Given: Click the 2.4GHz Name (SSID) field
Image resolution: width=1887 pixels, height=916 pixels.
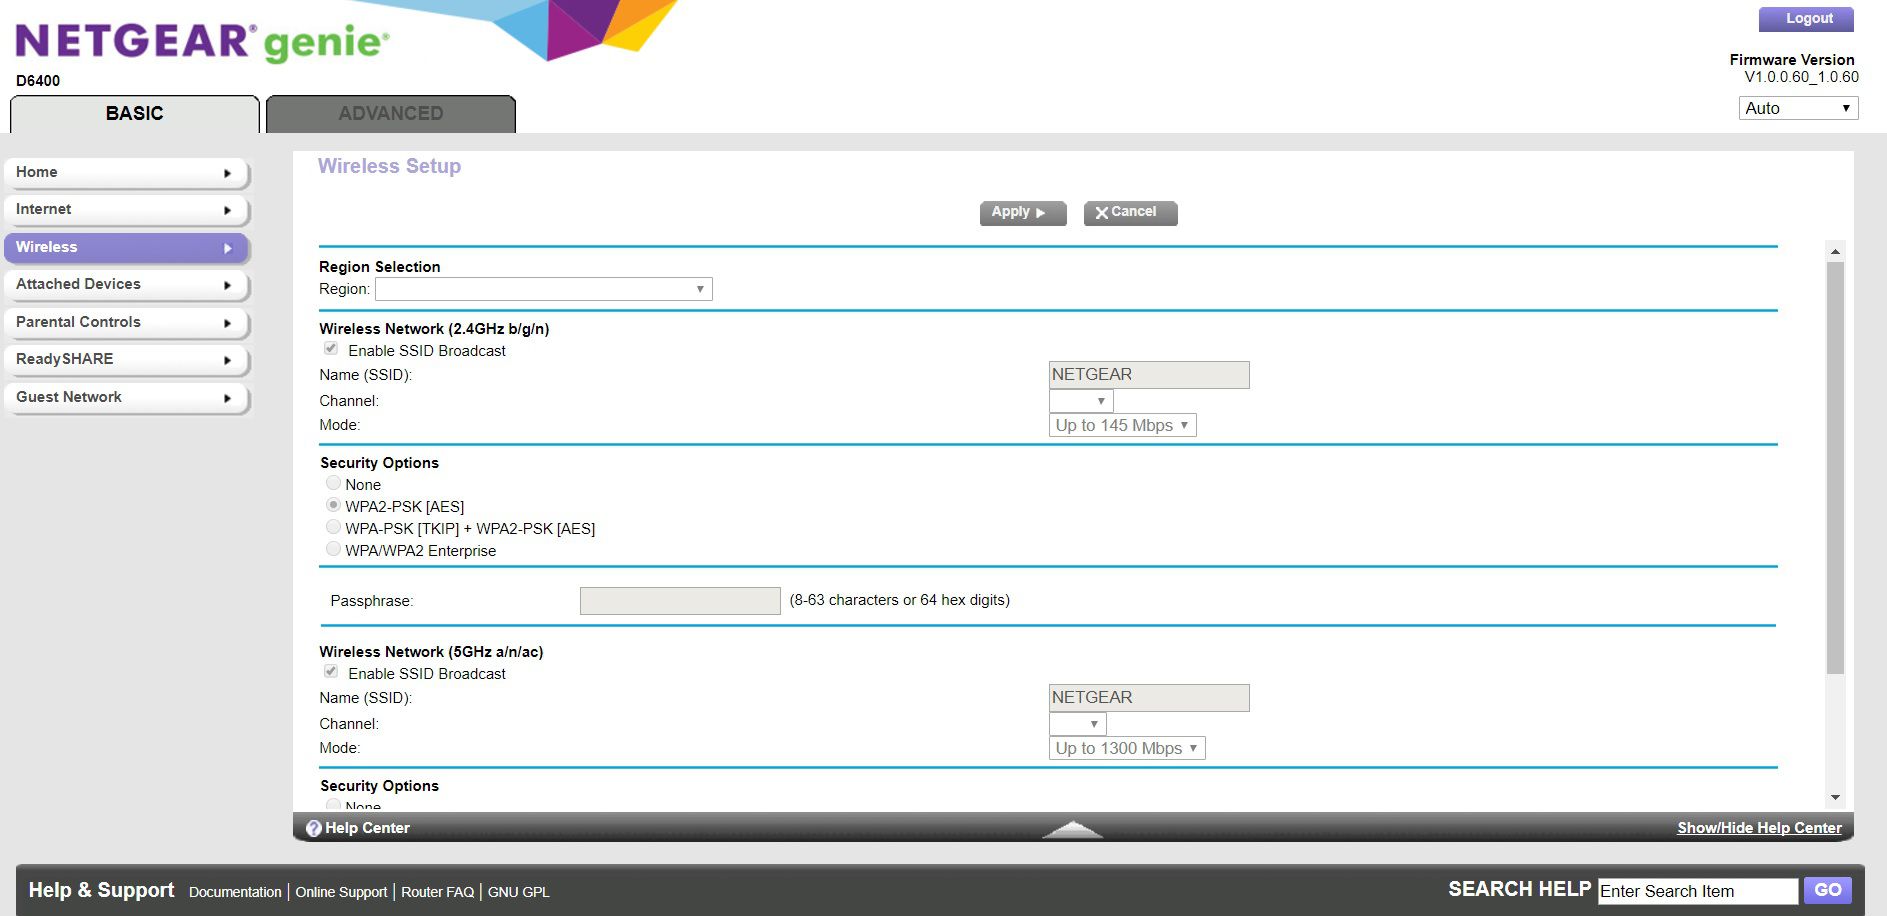Looking at the screenshot, I should click(1149, 375).
